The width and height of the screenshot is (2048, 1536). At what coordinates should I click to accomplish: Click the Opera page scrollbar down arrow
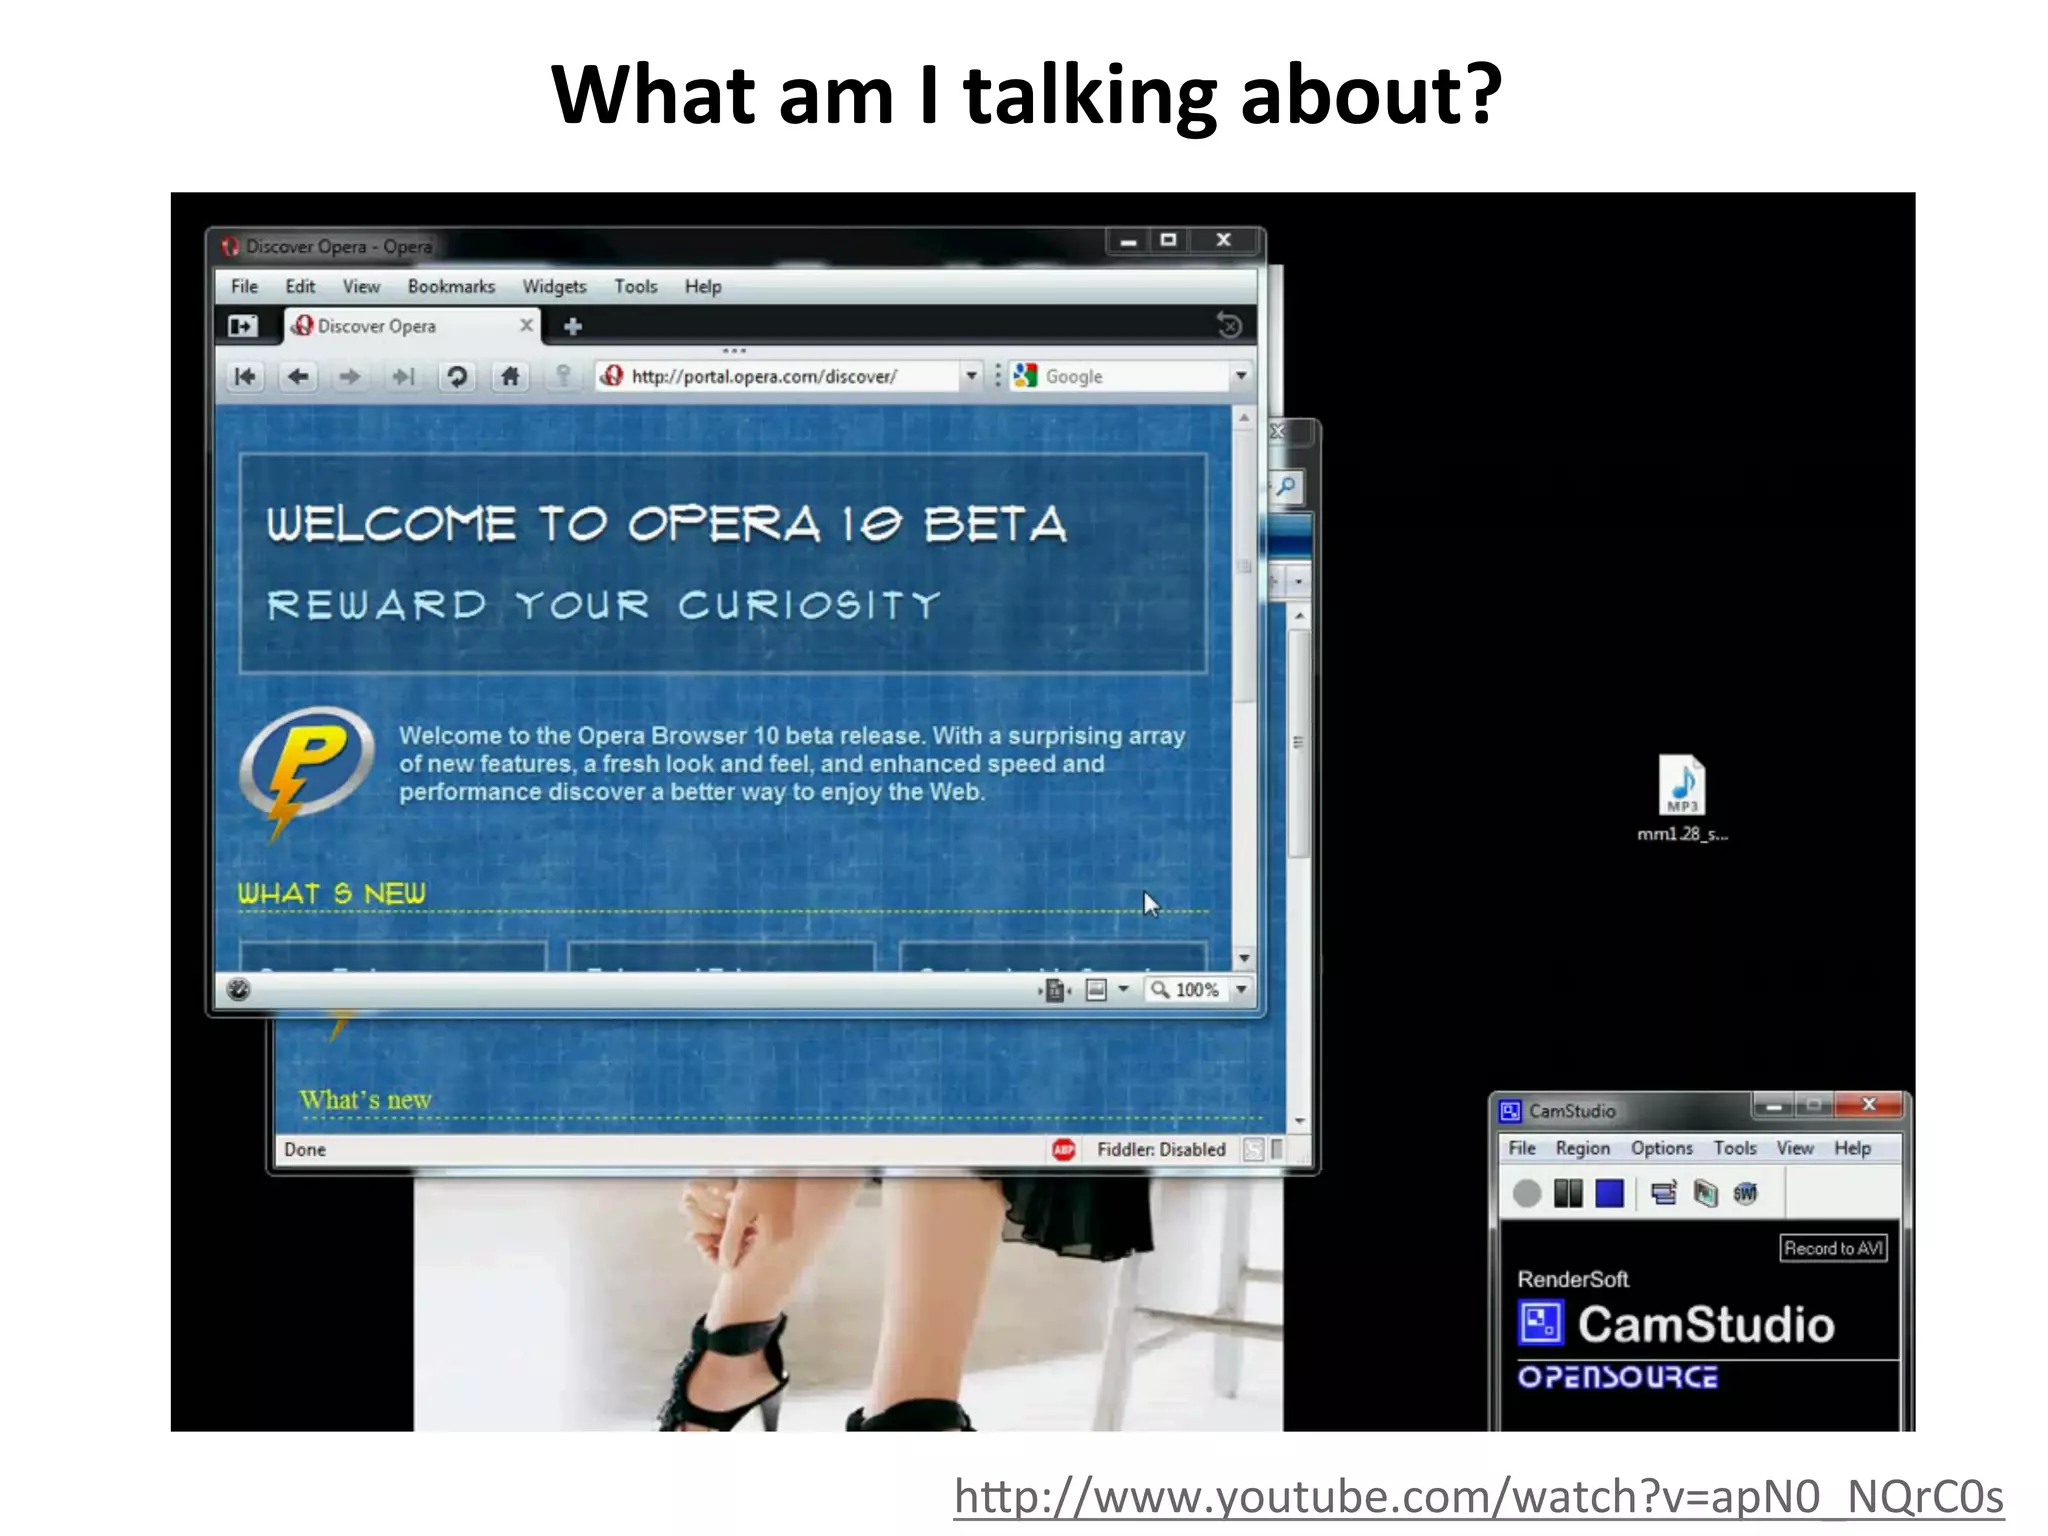click(x=1244, y=958)
